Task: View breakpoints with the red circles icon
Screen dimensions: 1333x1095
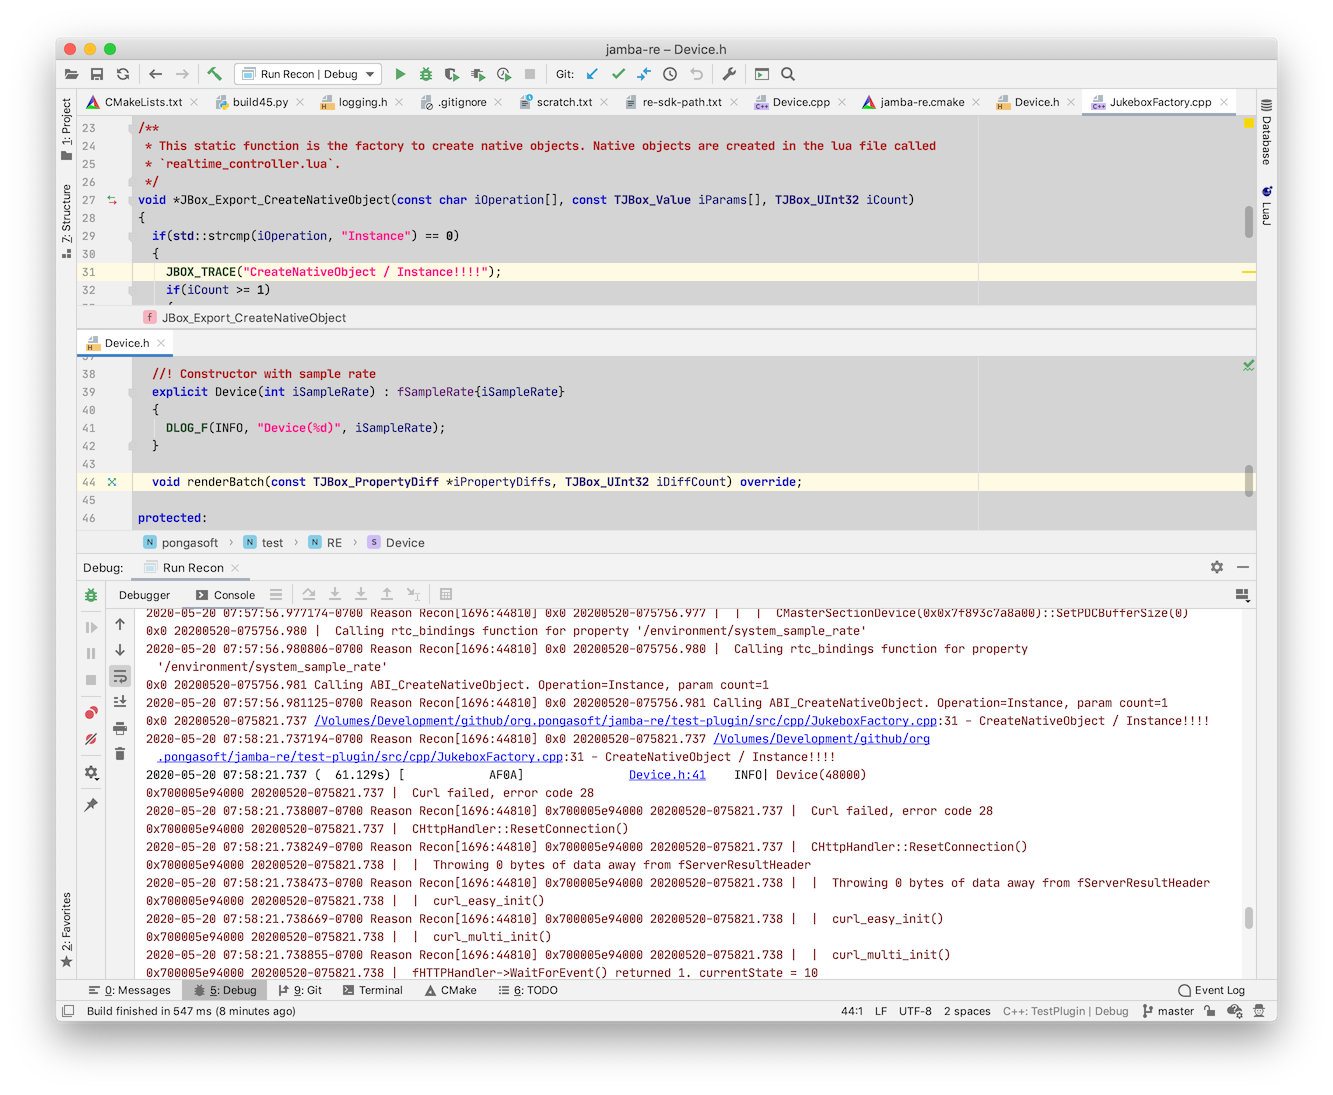Action: [x=91, y=713]
